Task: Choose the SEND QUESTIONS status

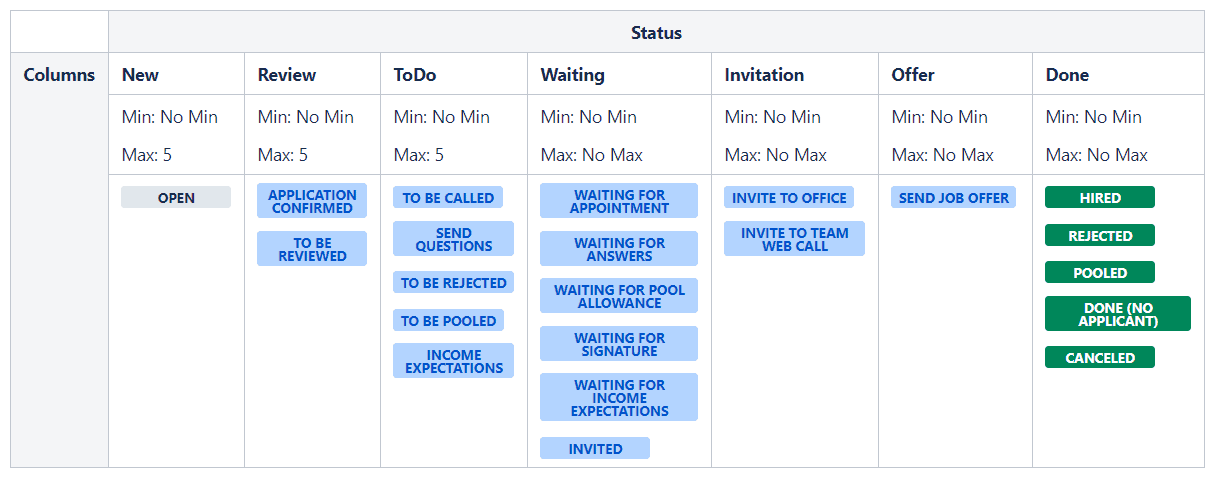Action: [x=453, y=239]
